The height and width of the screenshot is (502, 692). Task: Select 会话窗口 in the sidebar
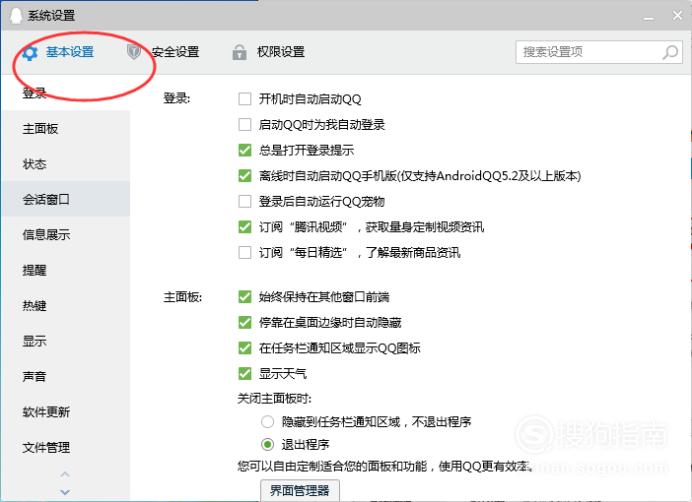pos(66,199)
